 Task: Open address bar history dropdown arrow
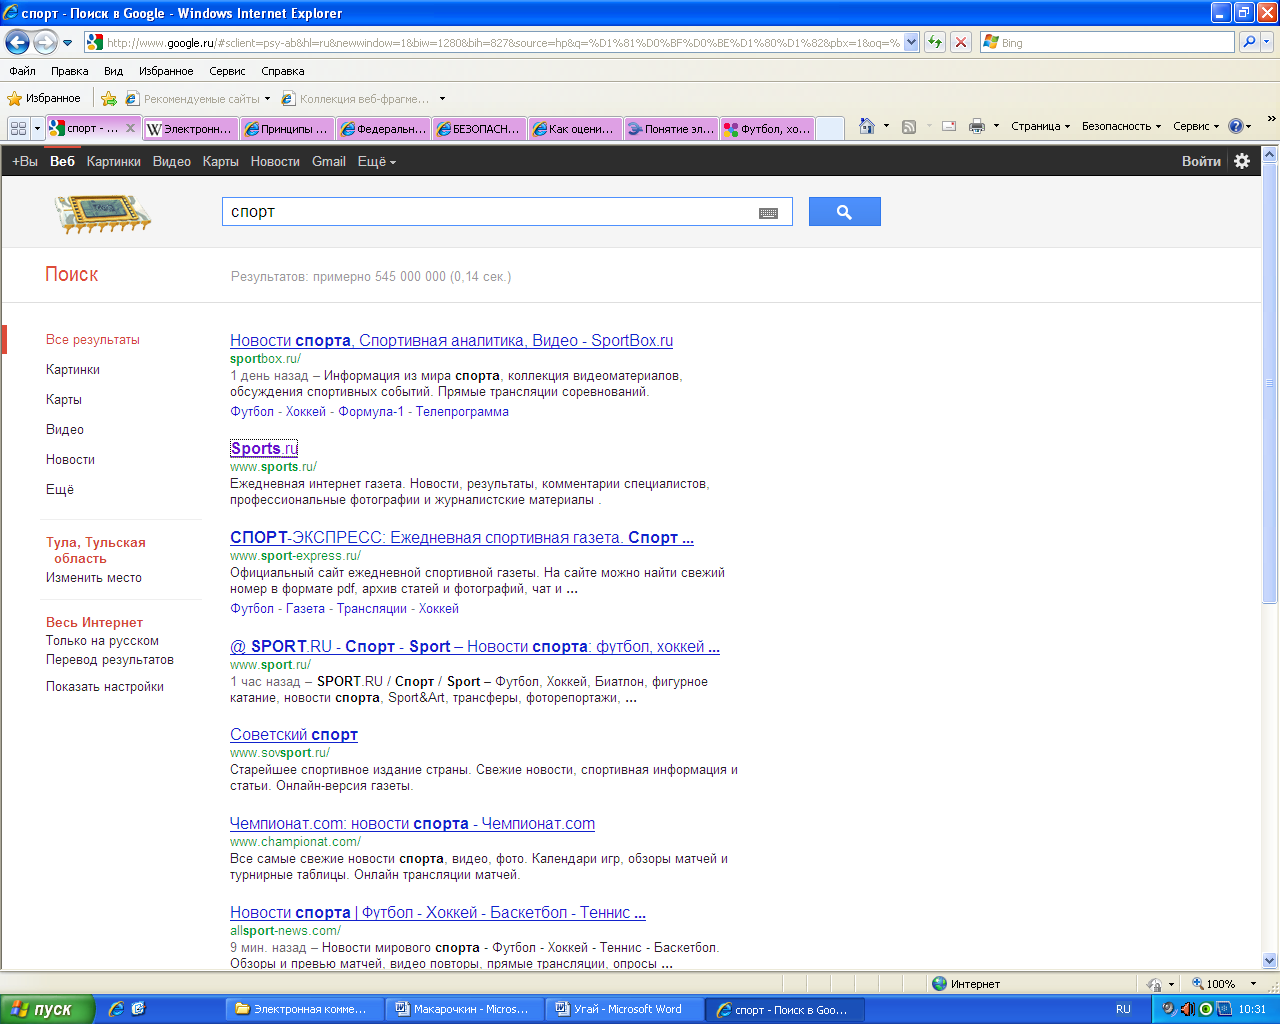pyautogui.click(x=911, y=42)
